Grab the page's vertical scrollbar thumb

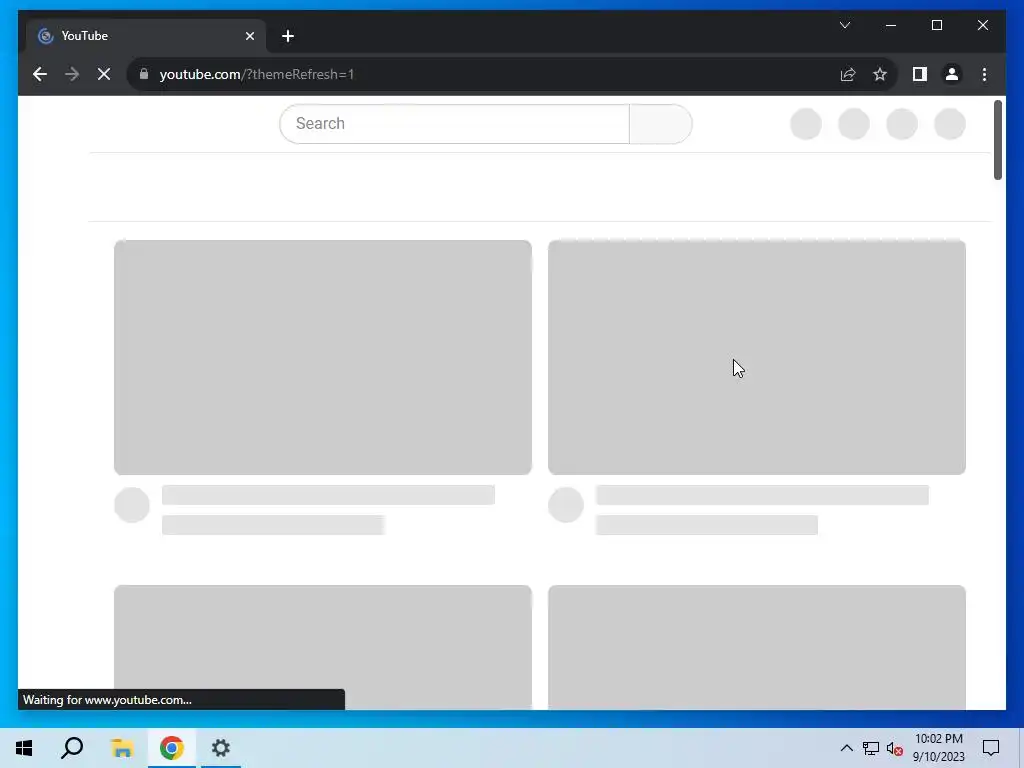[997, 140]
